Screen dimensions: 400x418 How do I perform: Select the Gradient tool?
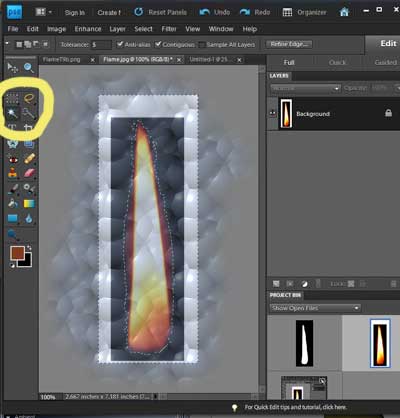29,203
